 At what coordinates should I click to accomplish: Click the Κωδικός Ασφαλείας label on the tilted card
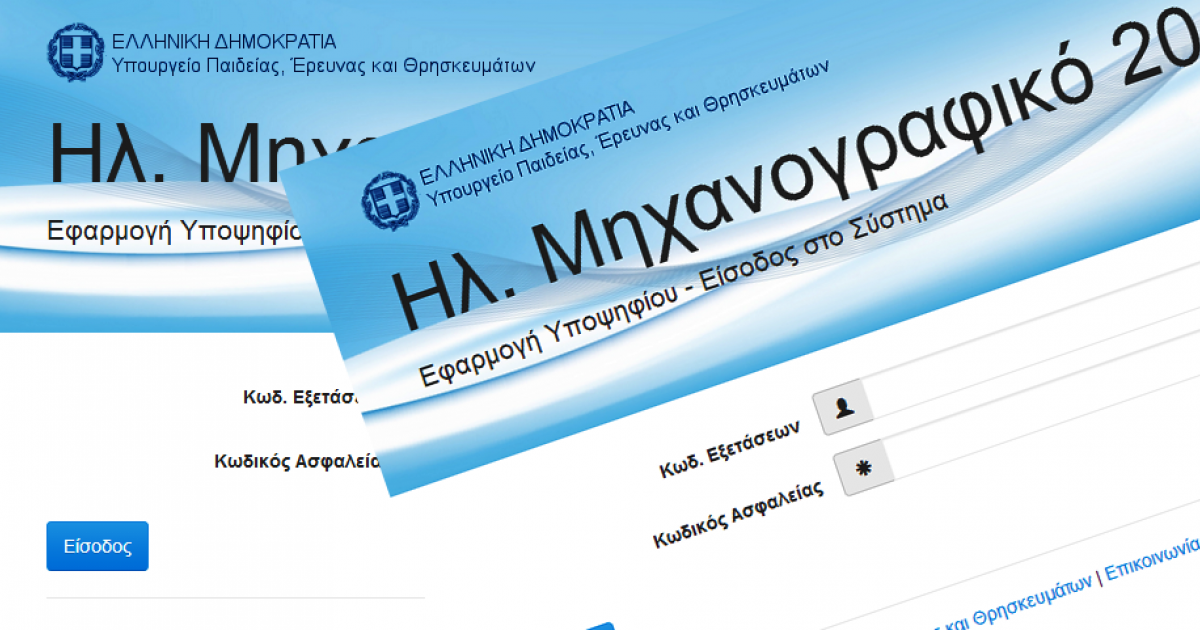point(740,512)
